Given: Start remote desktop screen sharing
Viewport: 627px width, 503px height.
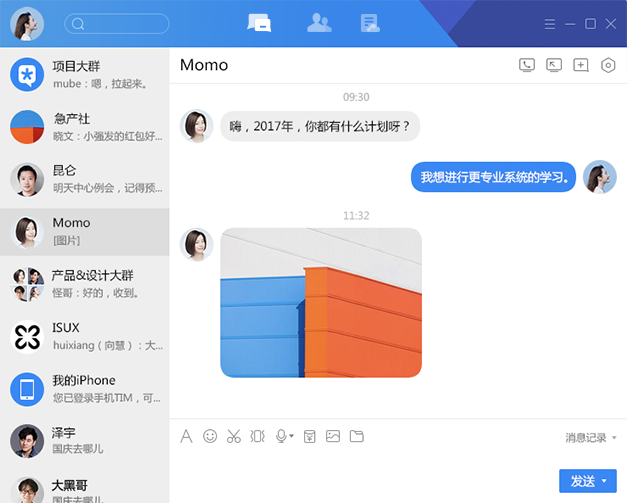Looking at the screenshot, I should (x=554, y=65).
